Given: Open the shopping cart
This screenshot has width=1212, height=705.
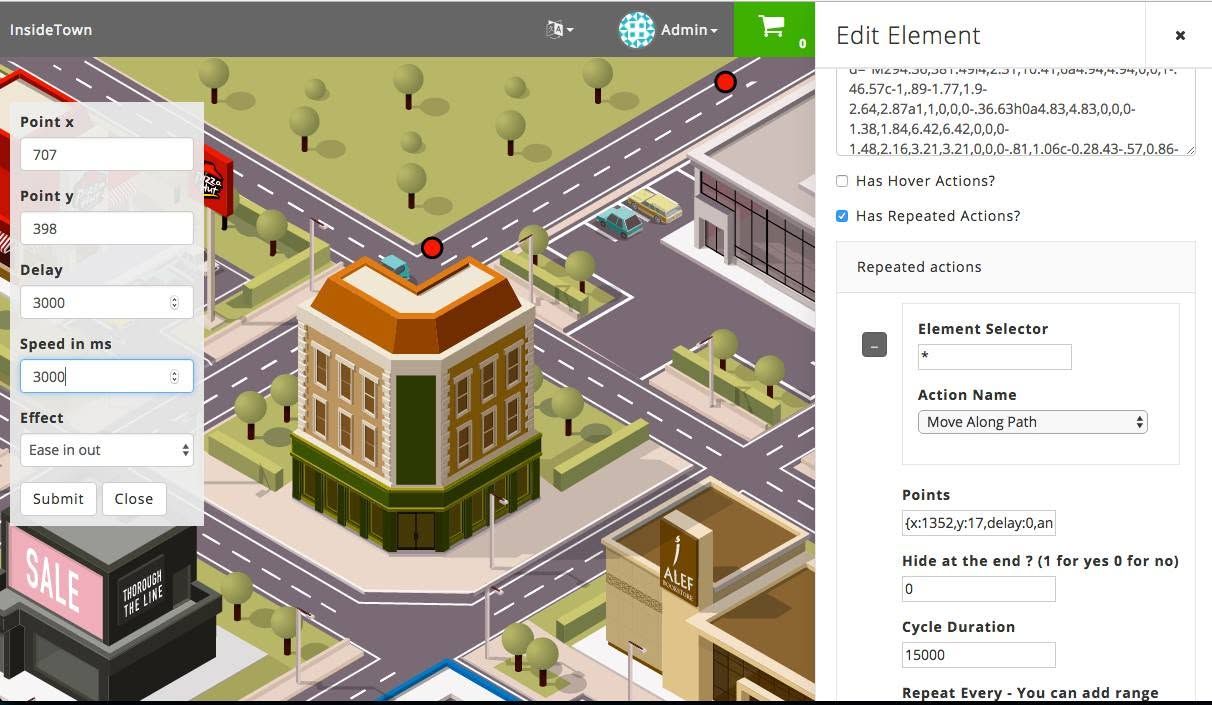Looking at the screenshot, I should [774, 29].
